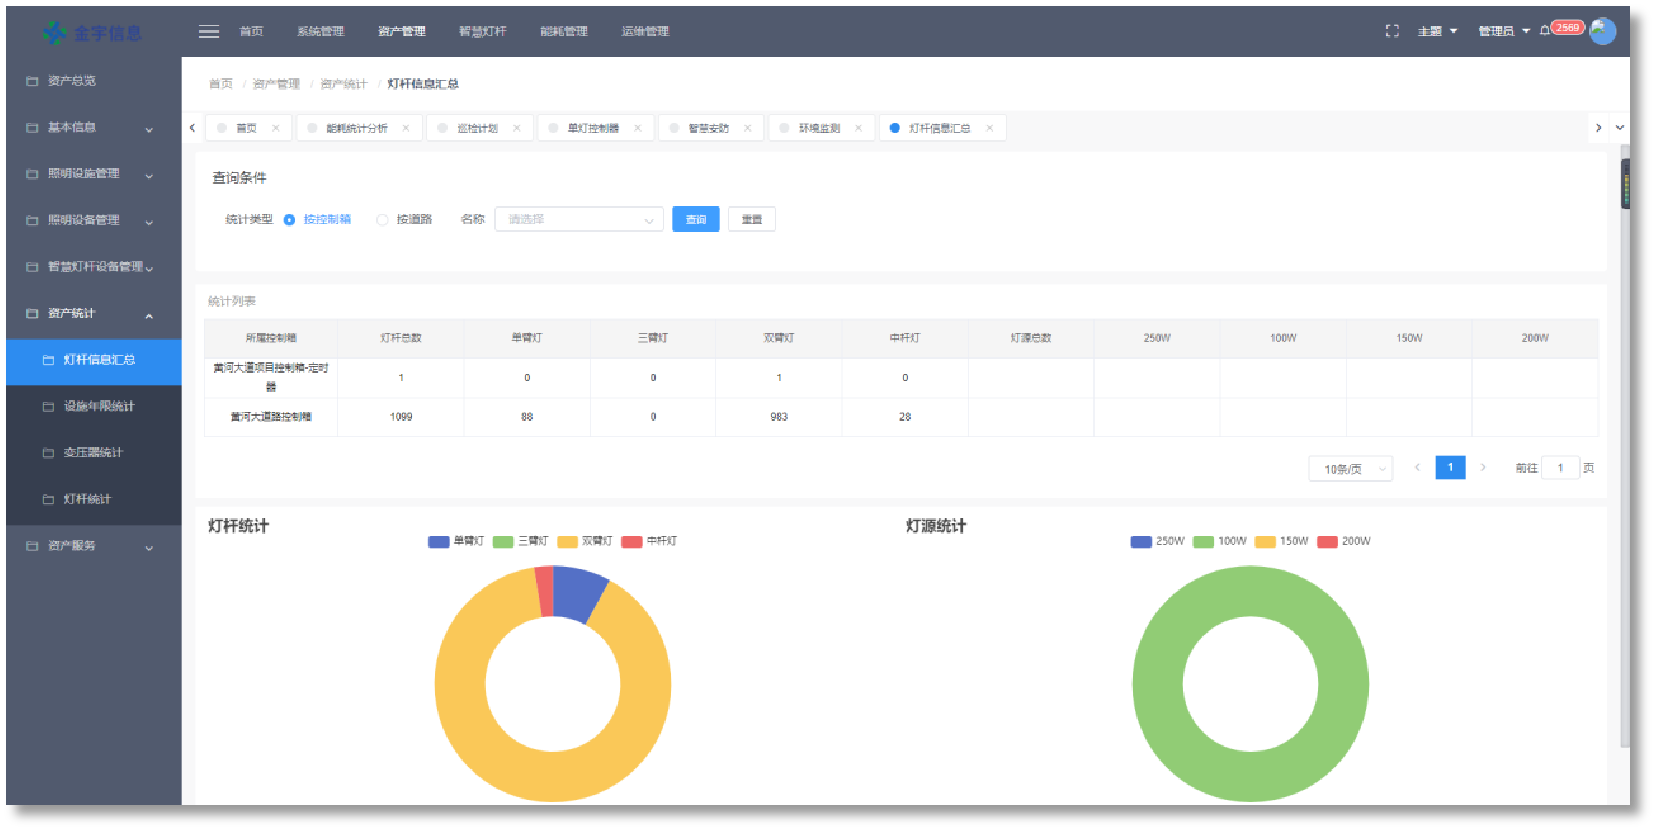Close the 灯杆信息汇总 tab

coord(990,128)
